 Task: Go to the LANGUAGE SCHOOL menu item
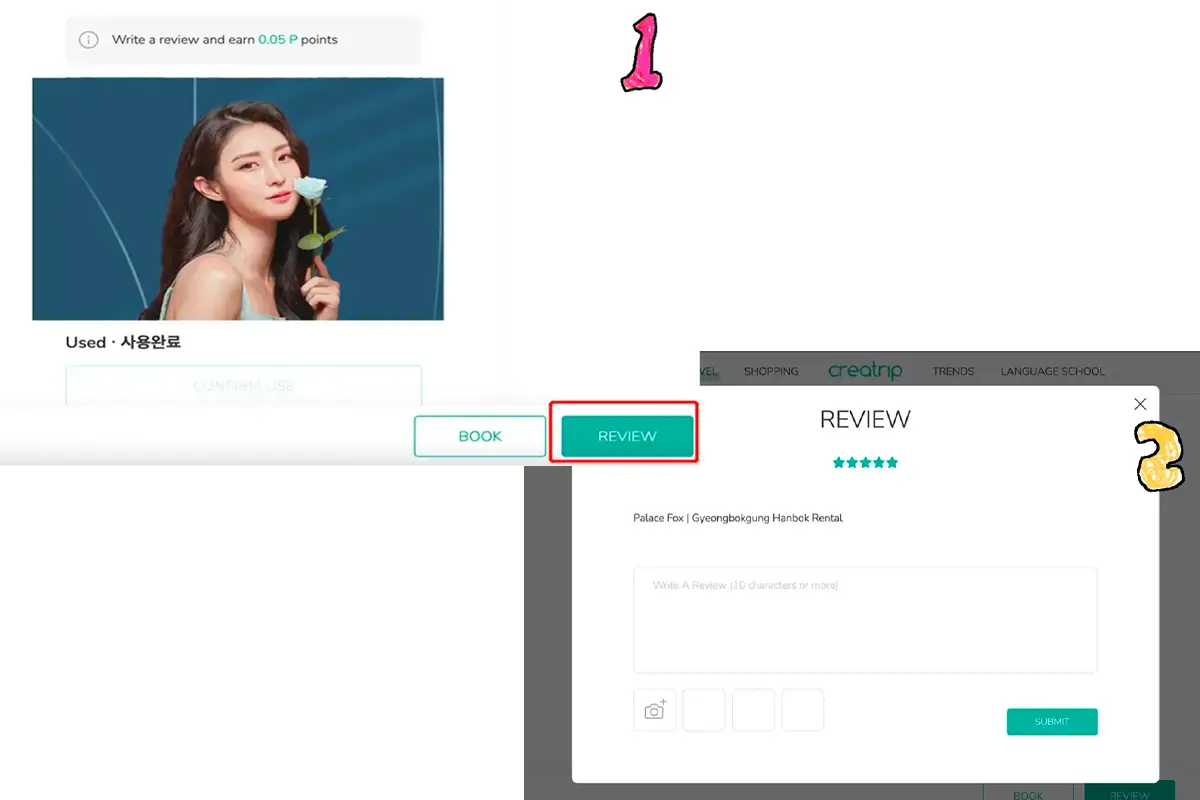(x=1052, y=371)
